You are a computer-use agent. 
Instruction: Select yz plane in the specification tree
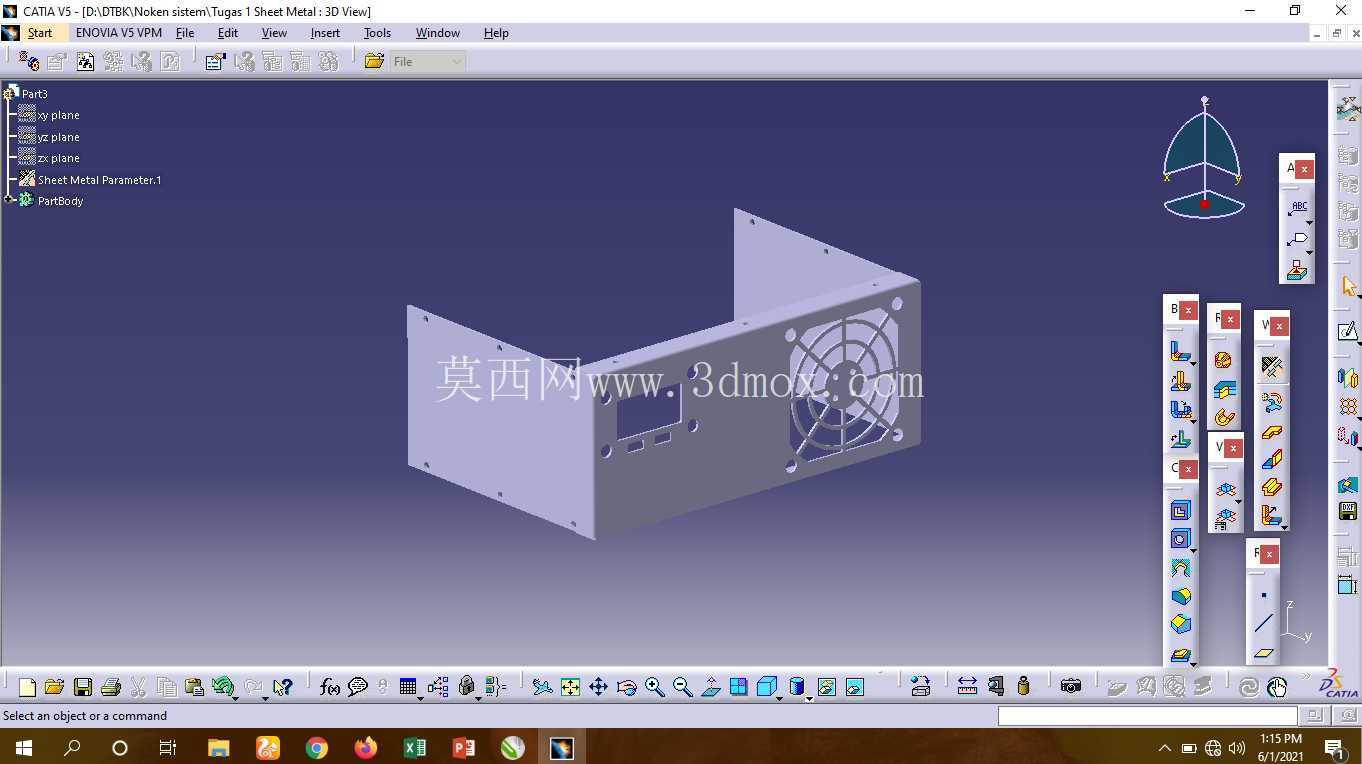pos(58,137)
